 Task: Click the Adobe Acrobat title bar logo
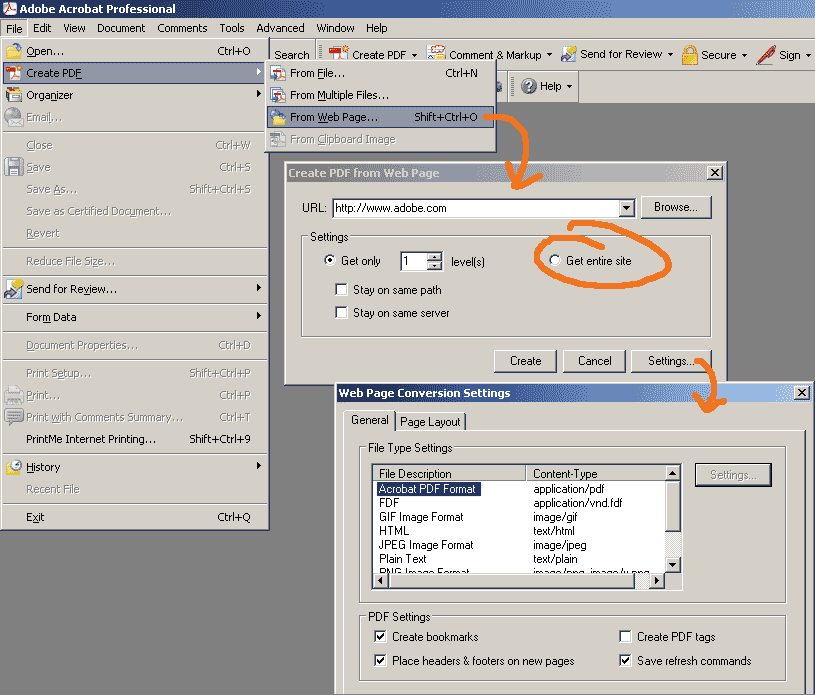9,8
